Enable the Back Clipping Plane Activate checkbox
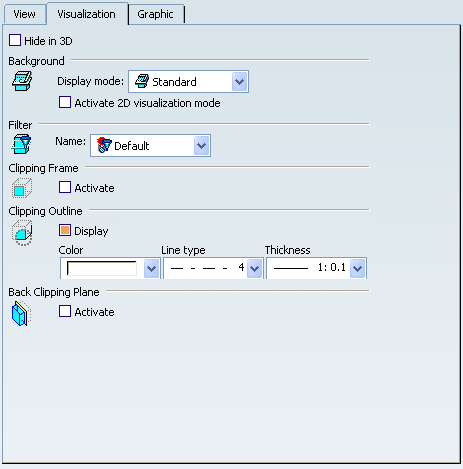 pyautogui.click(x=65, y=311)
